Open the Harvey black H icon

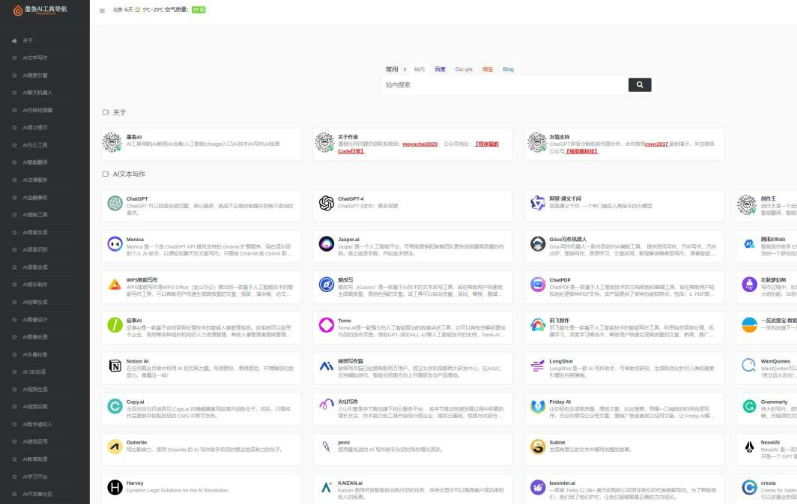click(x=115, y=487)
